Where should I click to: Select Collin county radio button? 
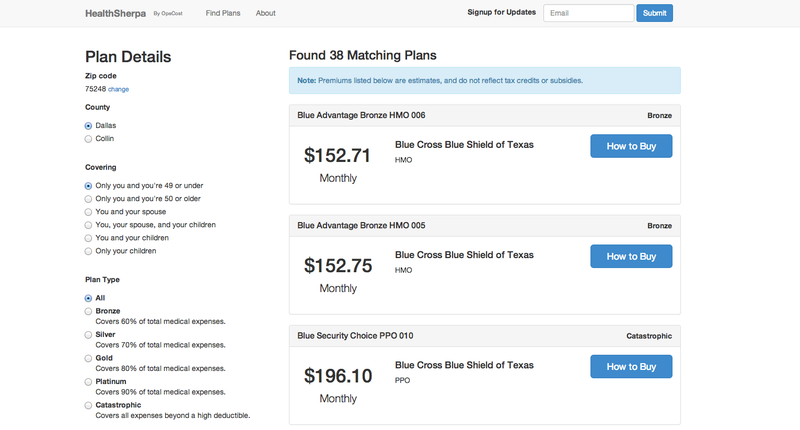[88, 139]
